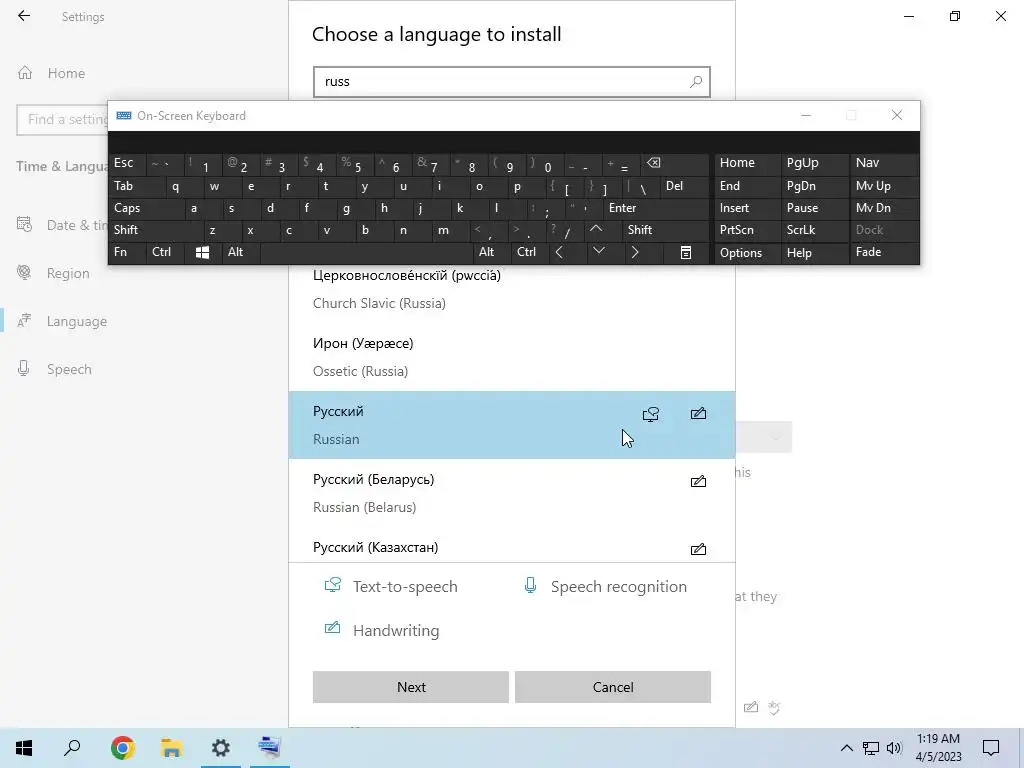Click On-Screen Keyboard taskbar icon

(270, 748)
